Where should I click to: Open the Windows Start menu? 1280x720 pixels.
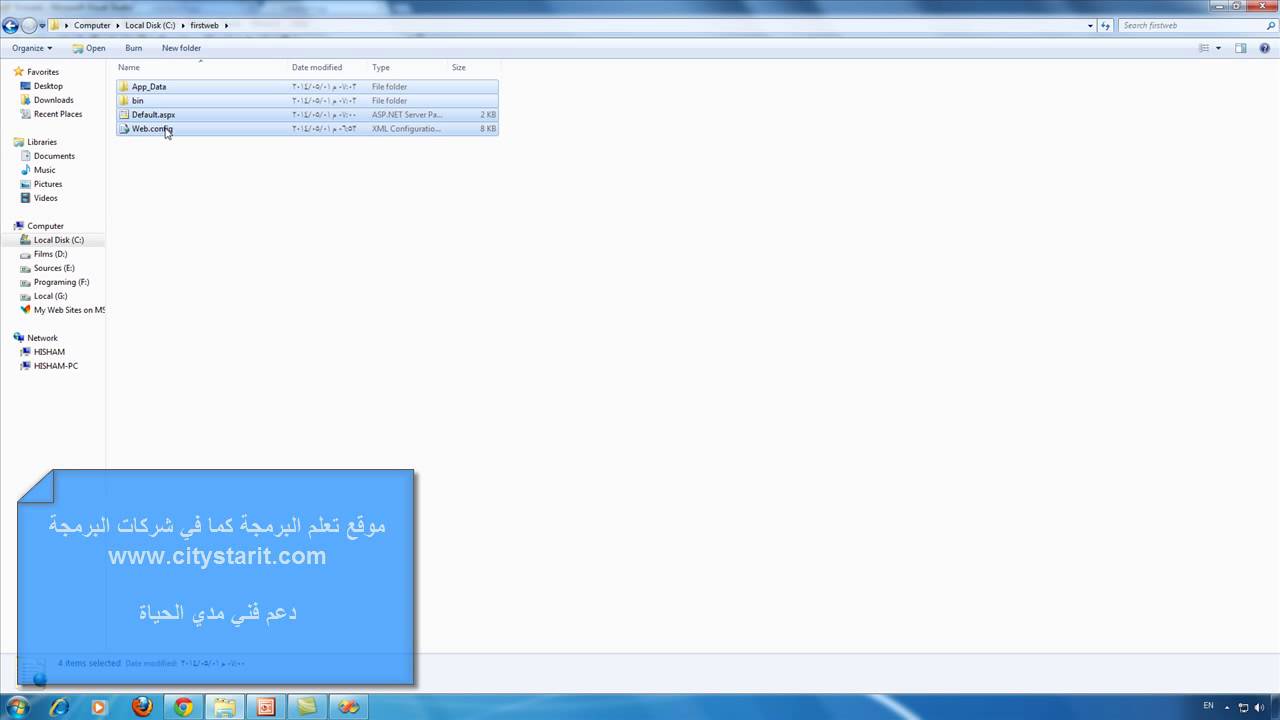click(17, 707)
